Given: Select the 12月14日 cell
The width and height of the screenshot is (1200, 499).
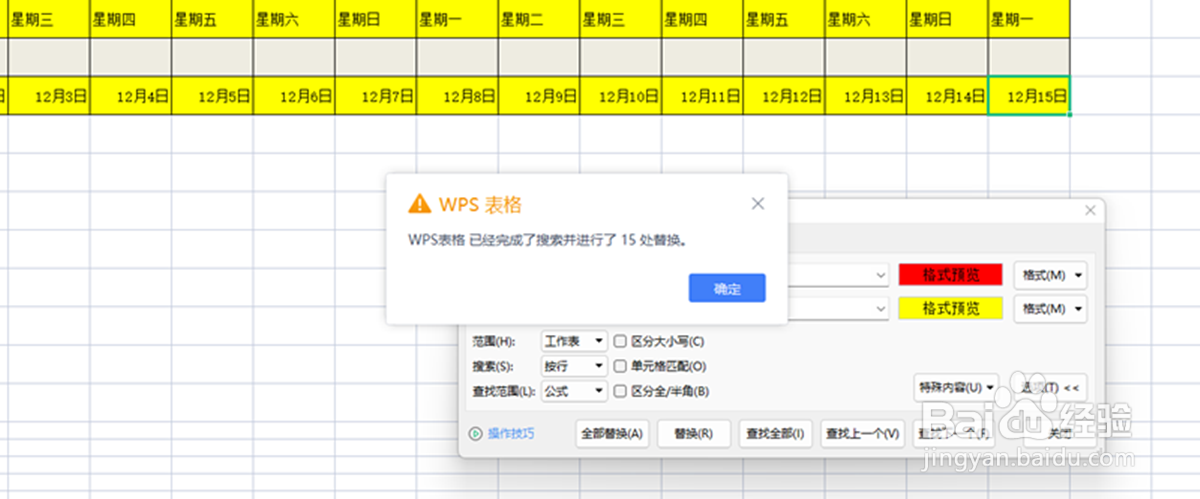Looking at the screenshot, I should pyautogui.click(x=948, y=96).
